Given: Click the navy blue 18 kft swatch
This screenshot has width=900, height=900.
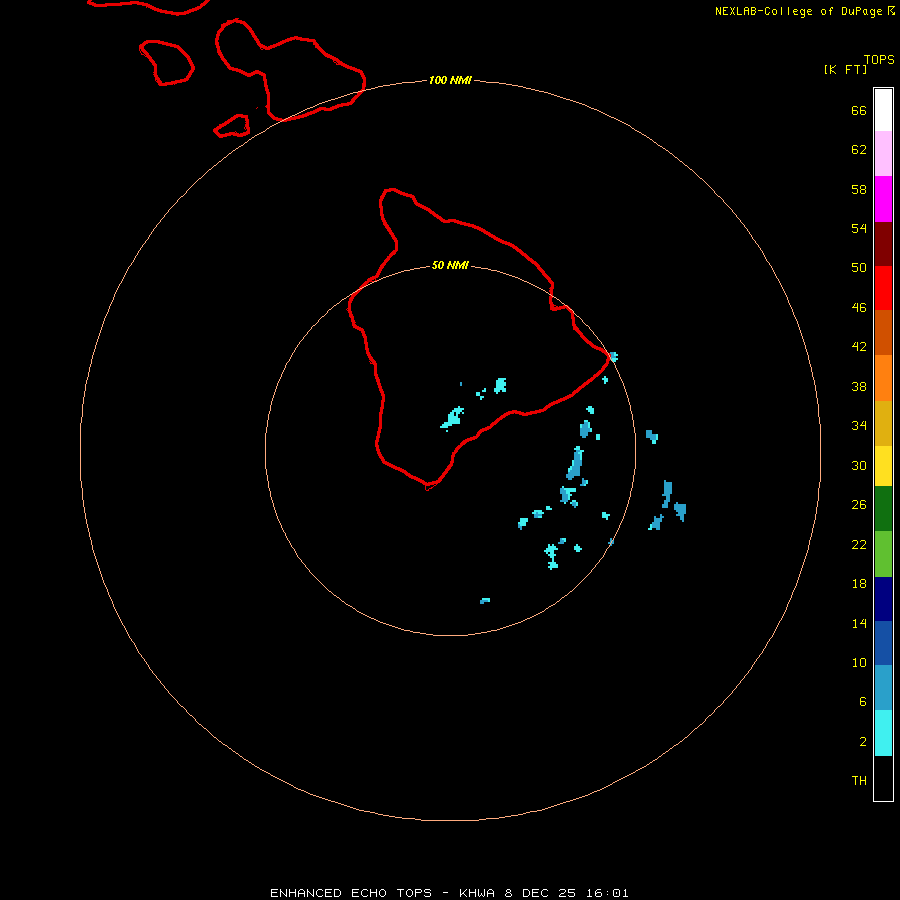Looking at the screenshot, I should click(883, 599).
